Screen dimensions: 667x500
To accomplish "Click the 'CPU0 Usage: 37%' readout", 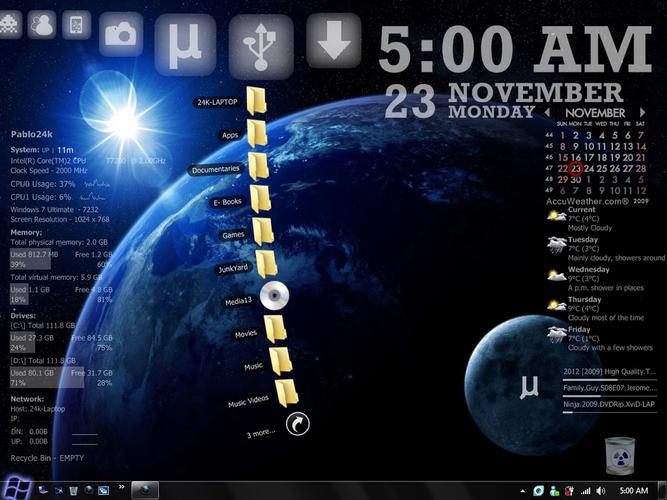I will 43,184.
